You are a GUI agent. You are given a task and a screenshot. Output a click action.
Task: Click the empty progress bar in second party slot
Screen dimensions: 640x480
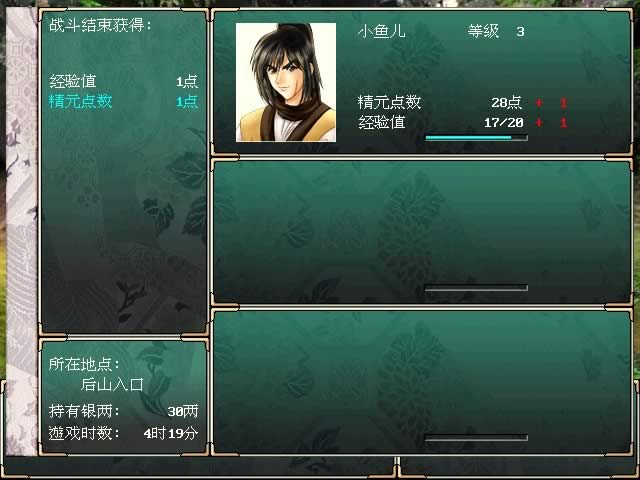click(476, 288)
